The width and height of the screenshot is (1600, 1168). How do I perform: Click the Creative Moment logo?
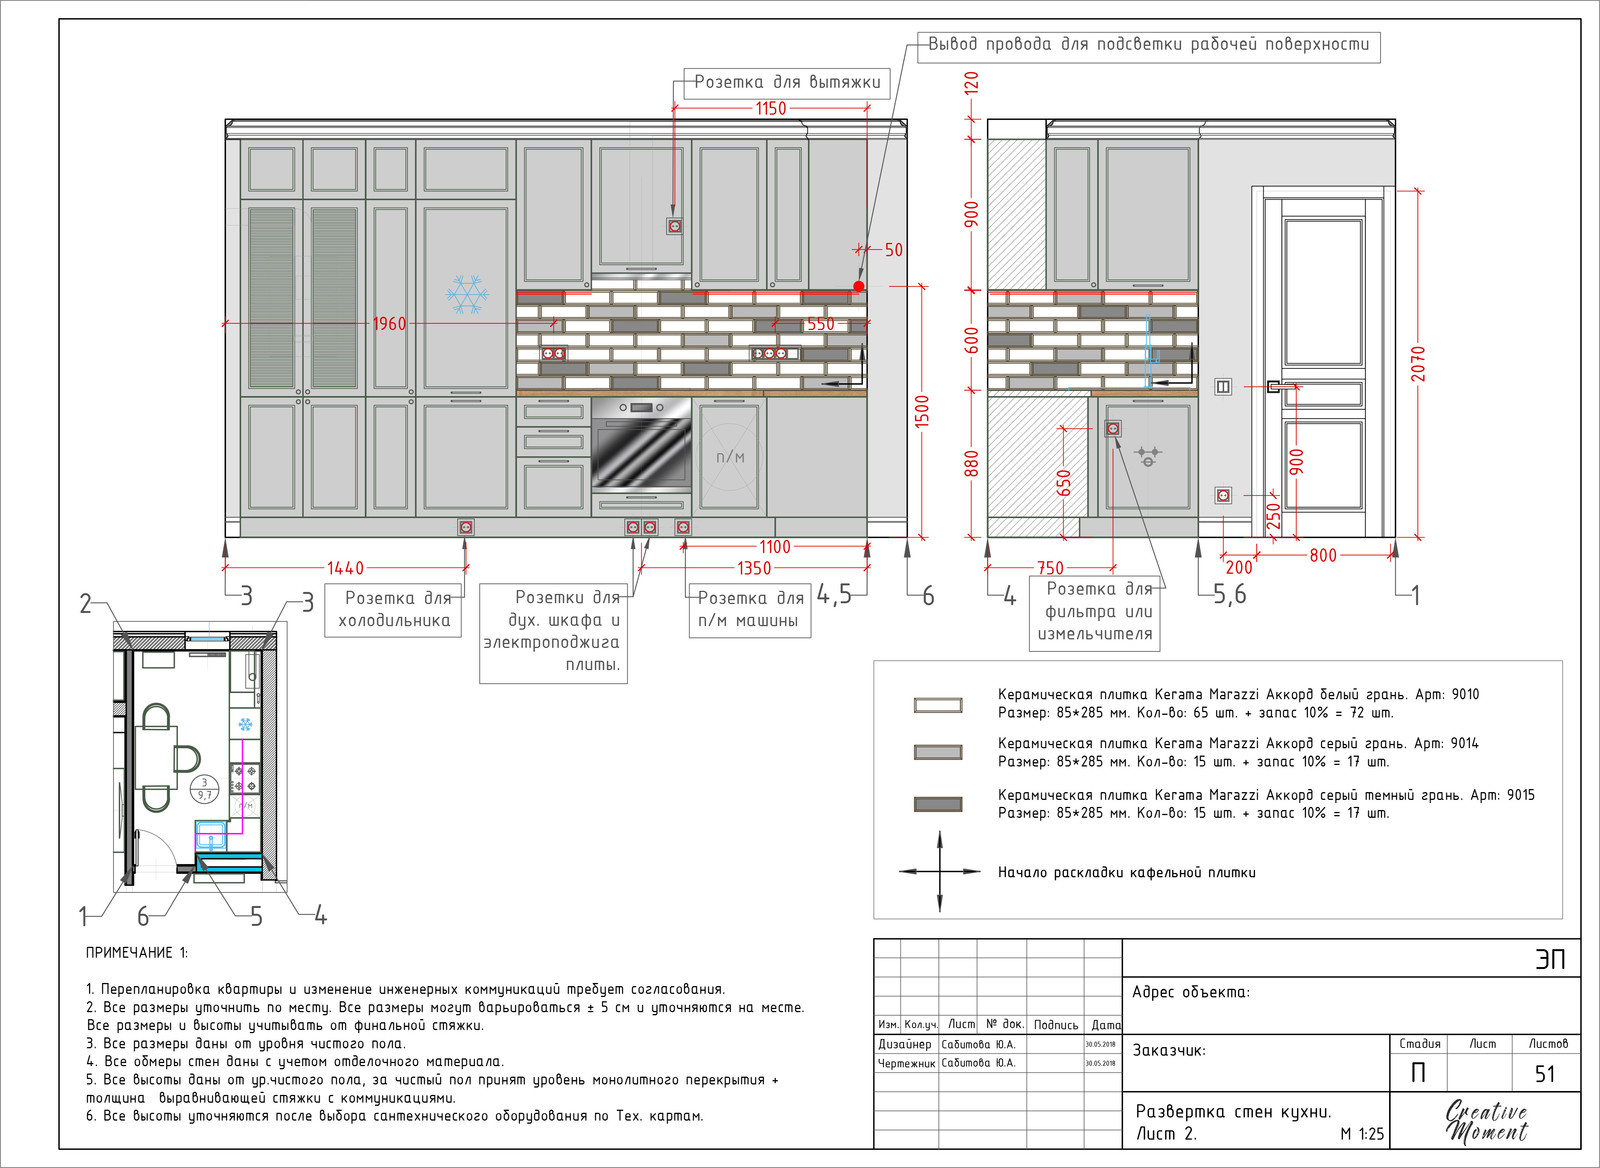1487,1121
